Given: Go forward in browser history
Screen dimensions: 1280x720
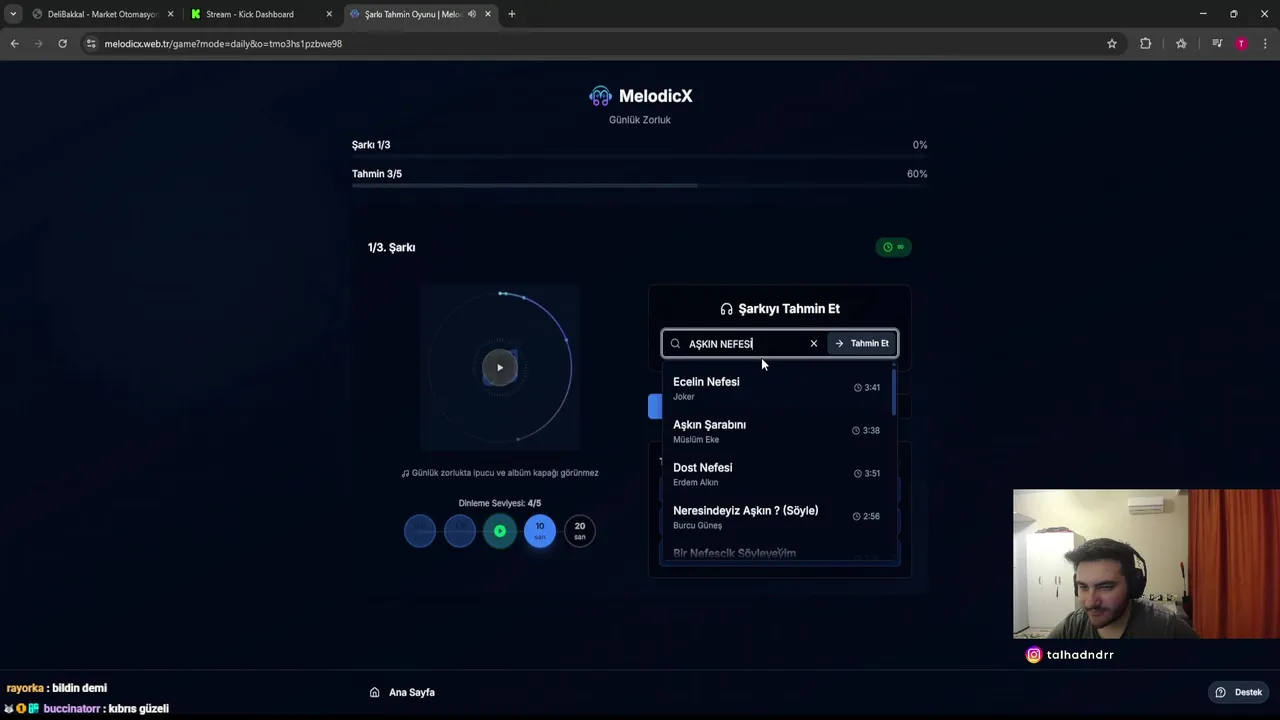Looking at the screenshot, I should click(x=39, y=44).
